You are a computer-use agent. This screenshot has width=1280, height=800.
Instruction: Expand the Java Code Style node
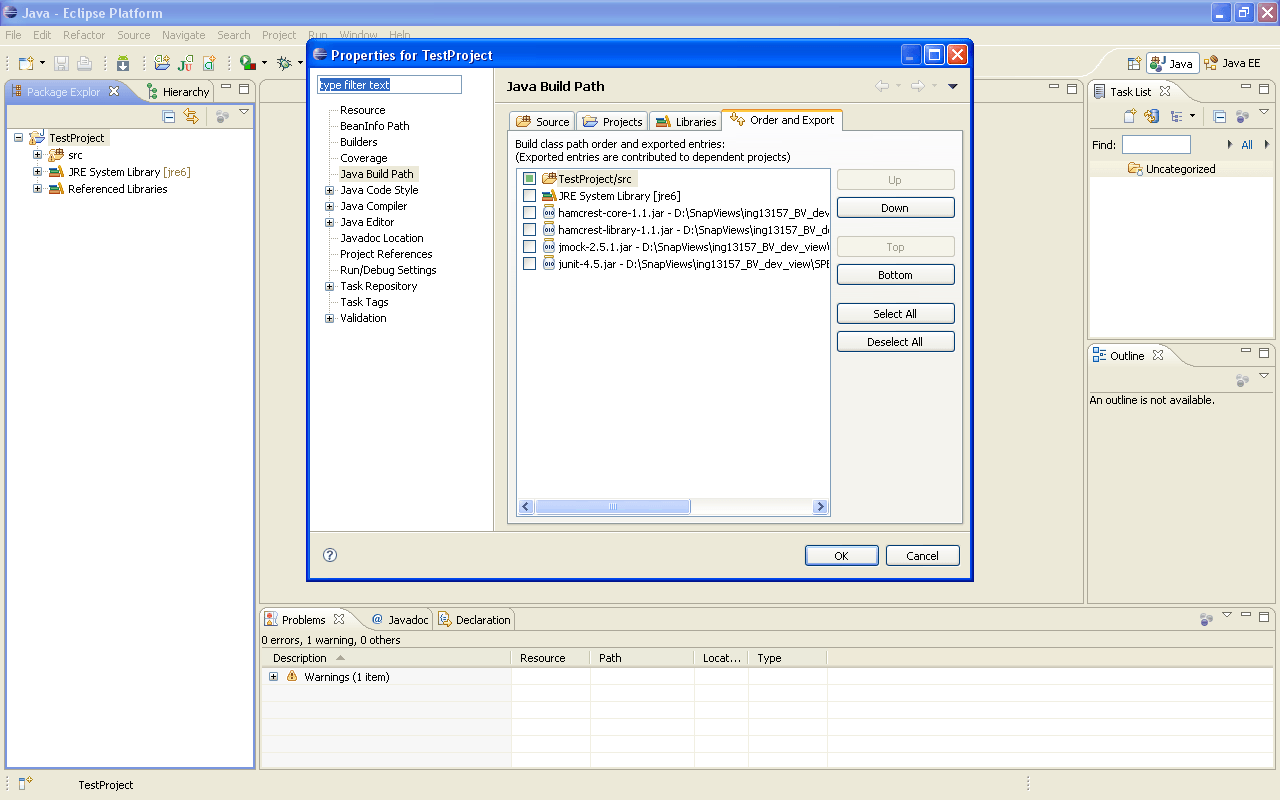point(330,190)
